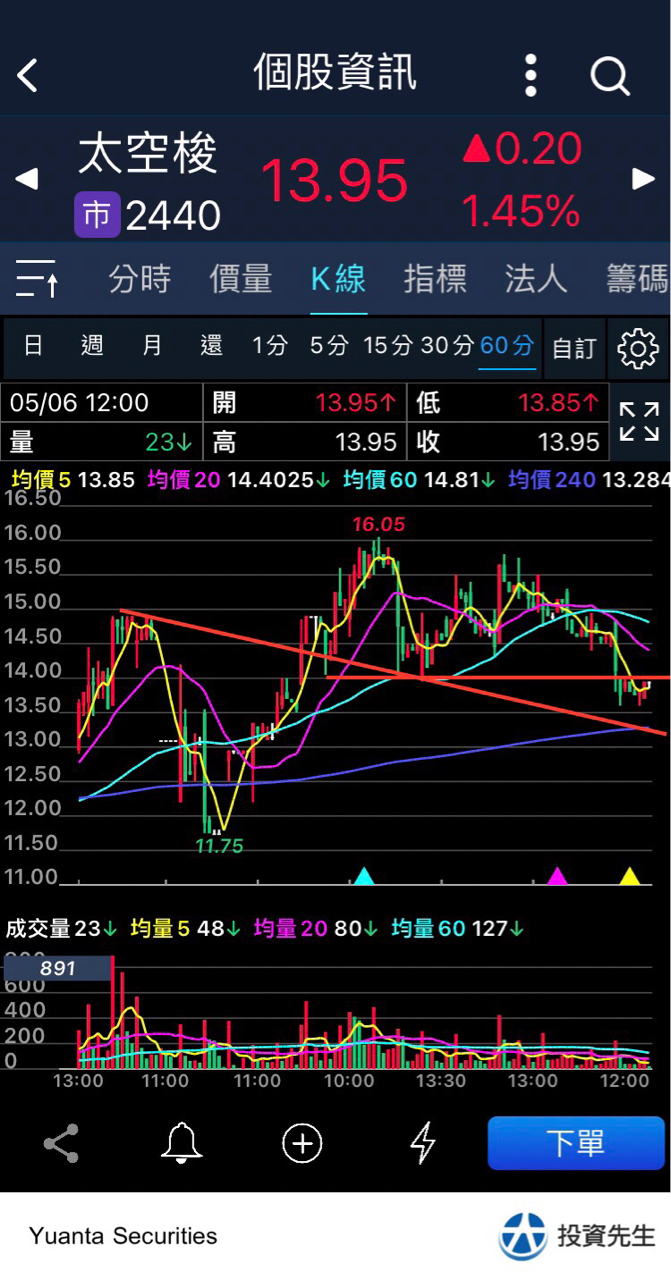This screenshot has width=671, height=1280.
Task: Tap the purple 市 market badge
Action: (97, 215)
